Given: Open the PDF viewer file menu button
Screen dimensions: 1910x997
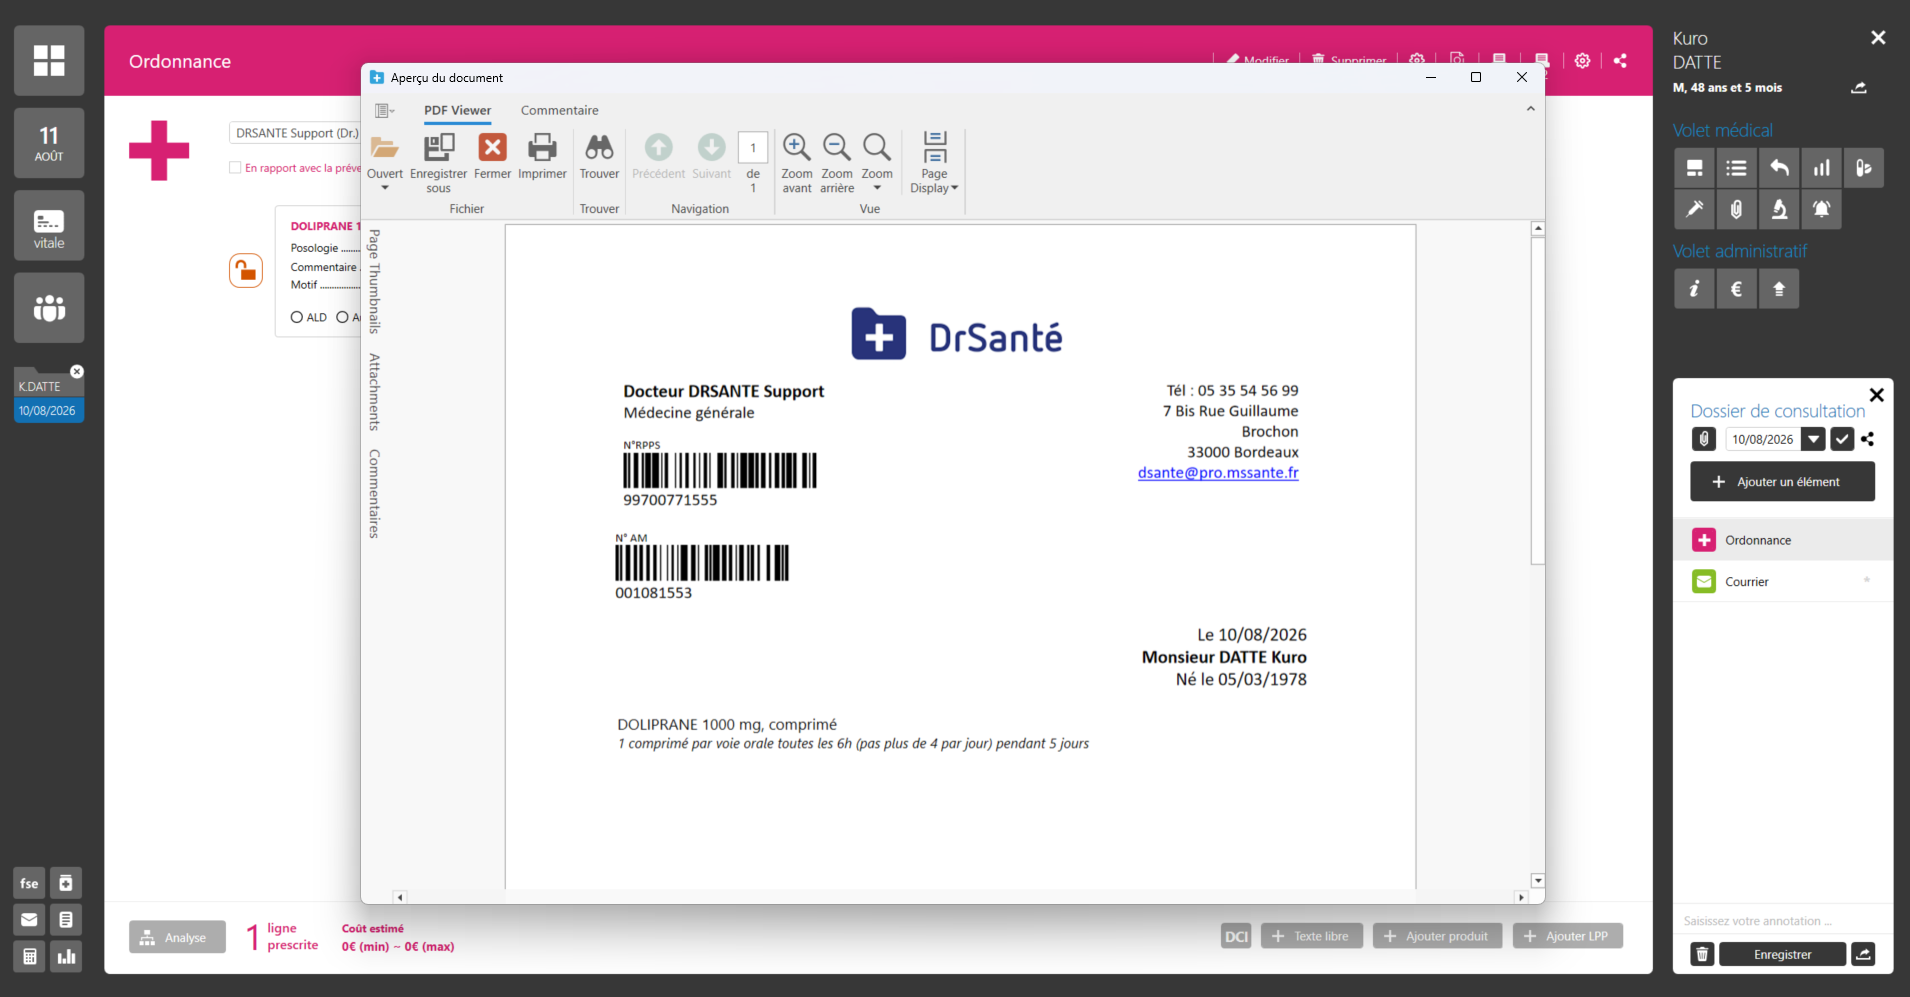Looking at the screenshot, I should 384,111.
